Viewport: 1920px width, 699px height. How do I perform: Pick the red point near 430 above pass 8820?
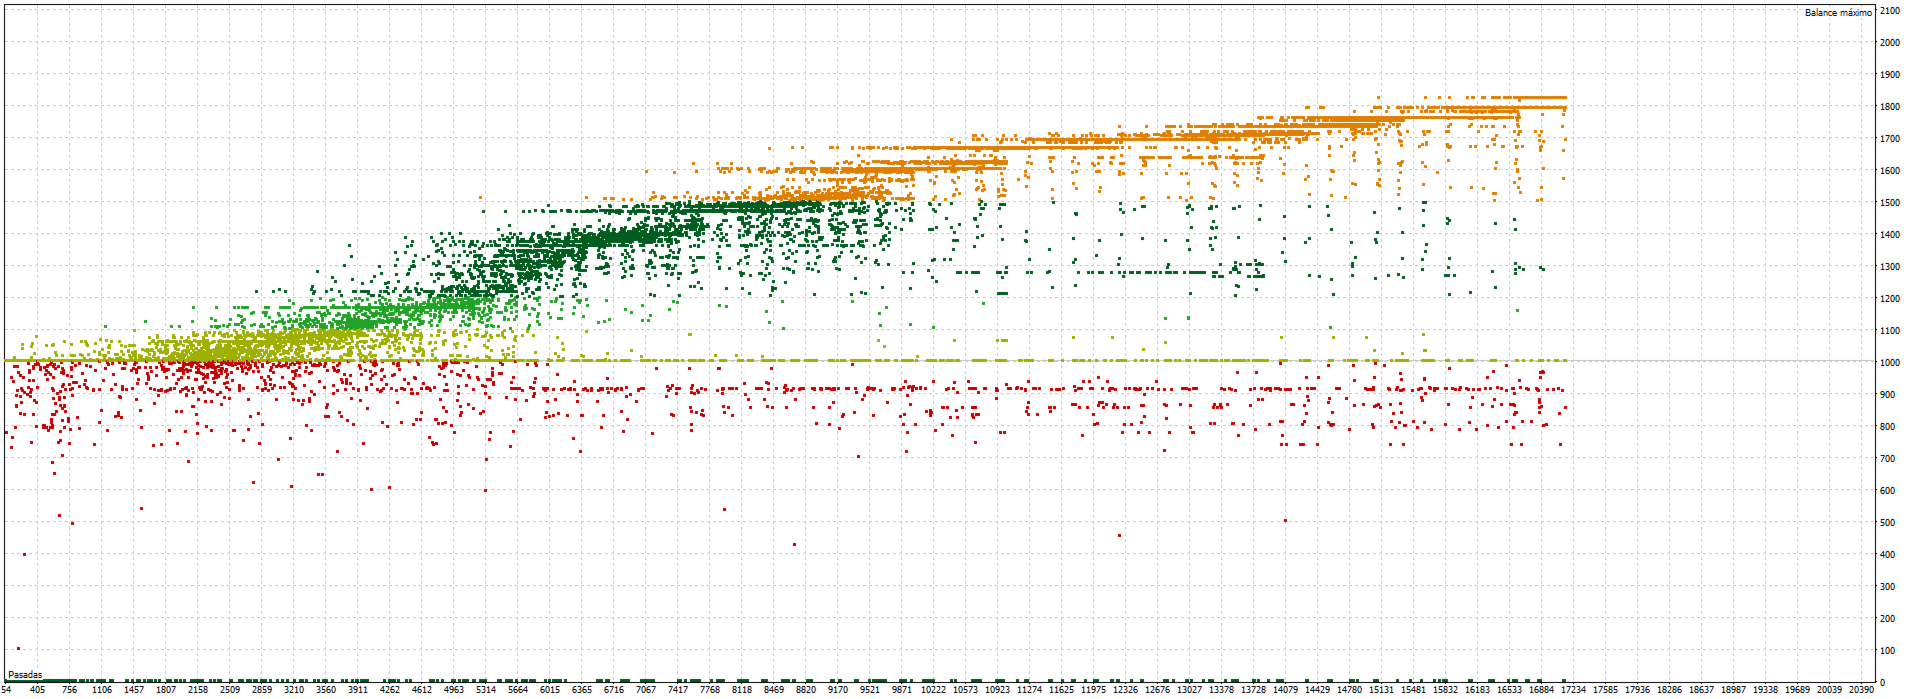click(794, 545)
